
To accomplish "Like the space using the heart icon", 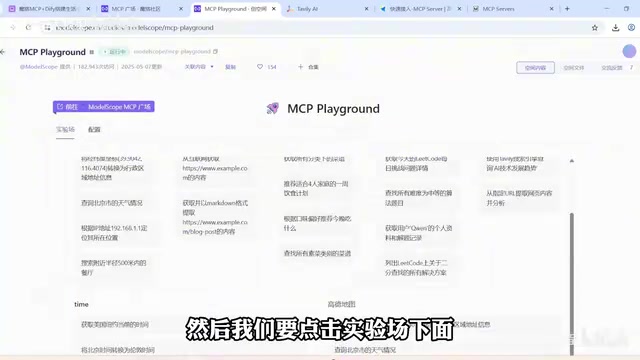I will click(260, 67).
